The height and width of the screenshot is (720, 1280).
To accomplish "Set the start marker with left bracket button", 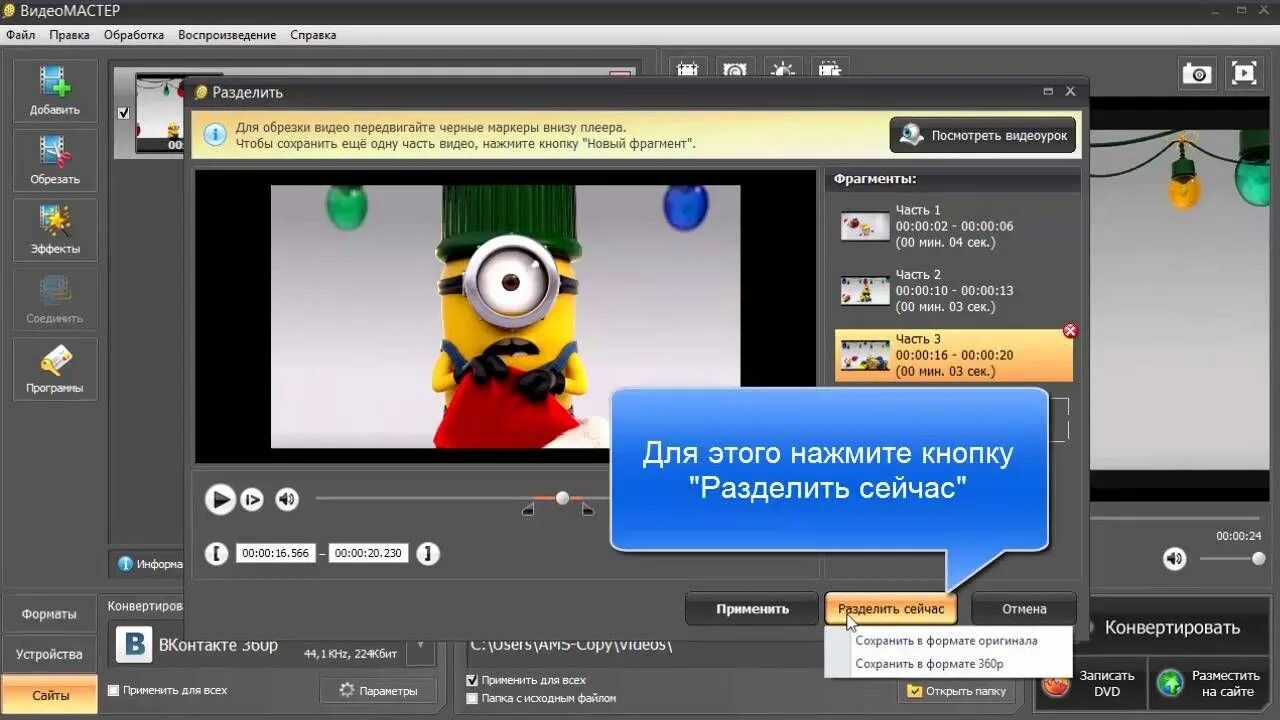I will pyautogui.click(x=217, y=553).
